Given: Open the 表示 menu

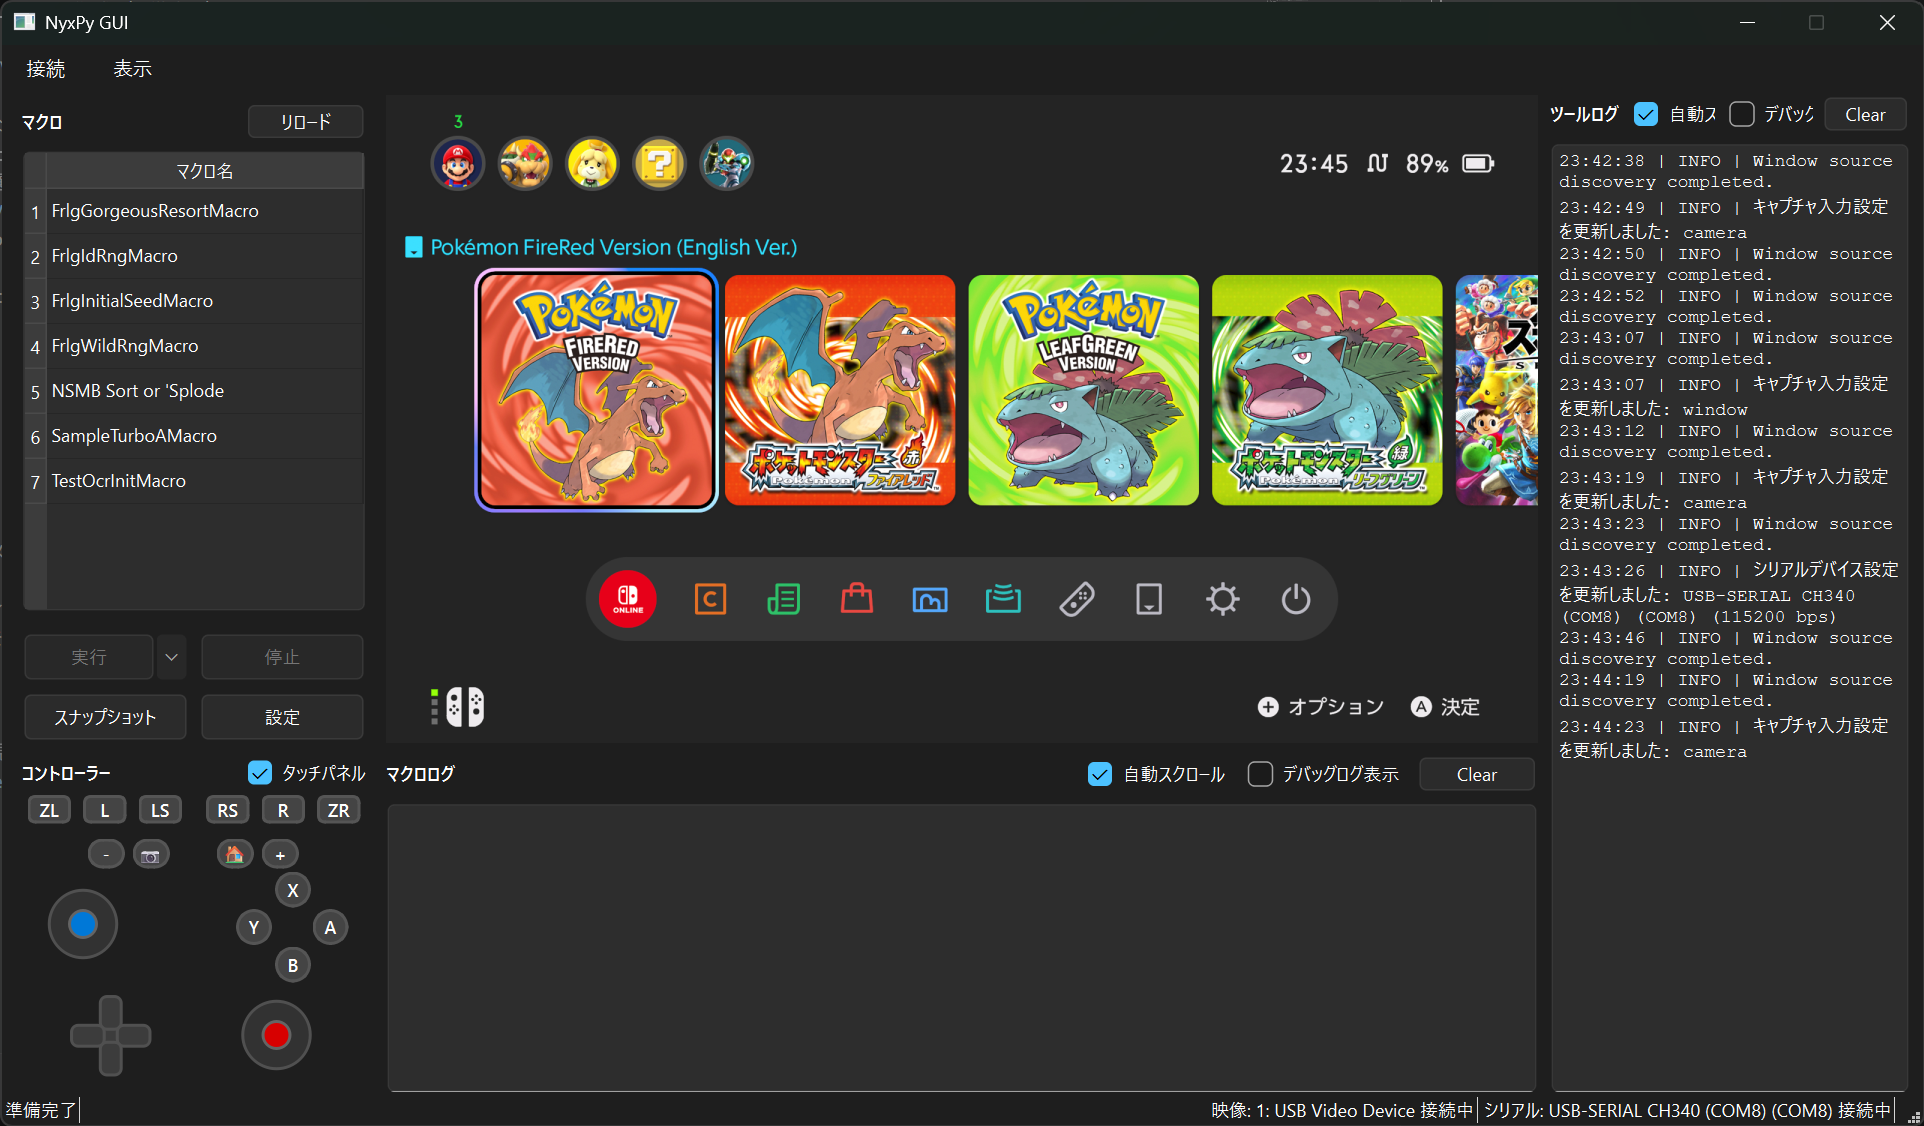Looking at the screenshot, I should 132,68.
